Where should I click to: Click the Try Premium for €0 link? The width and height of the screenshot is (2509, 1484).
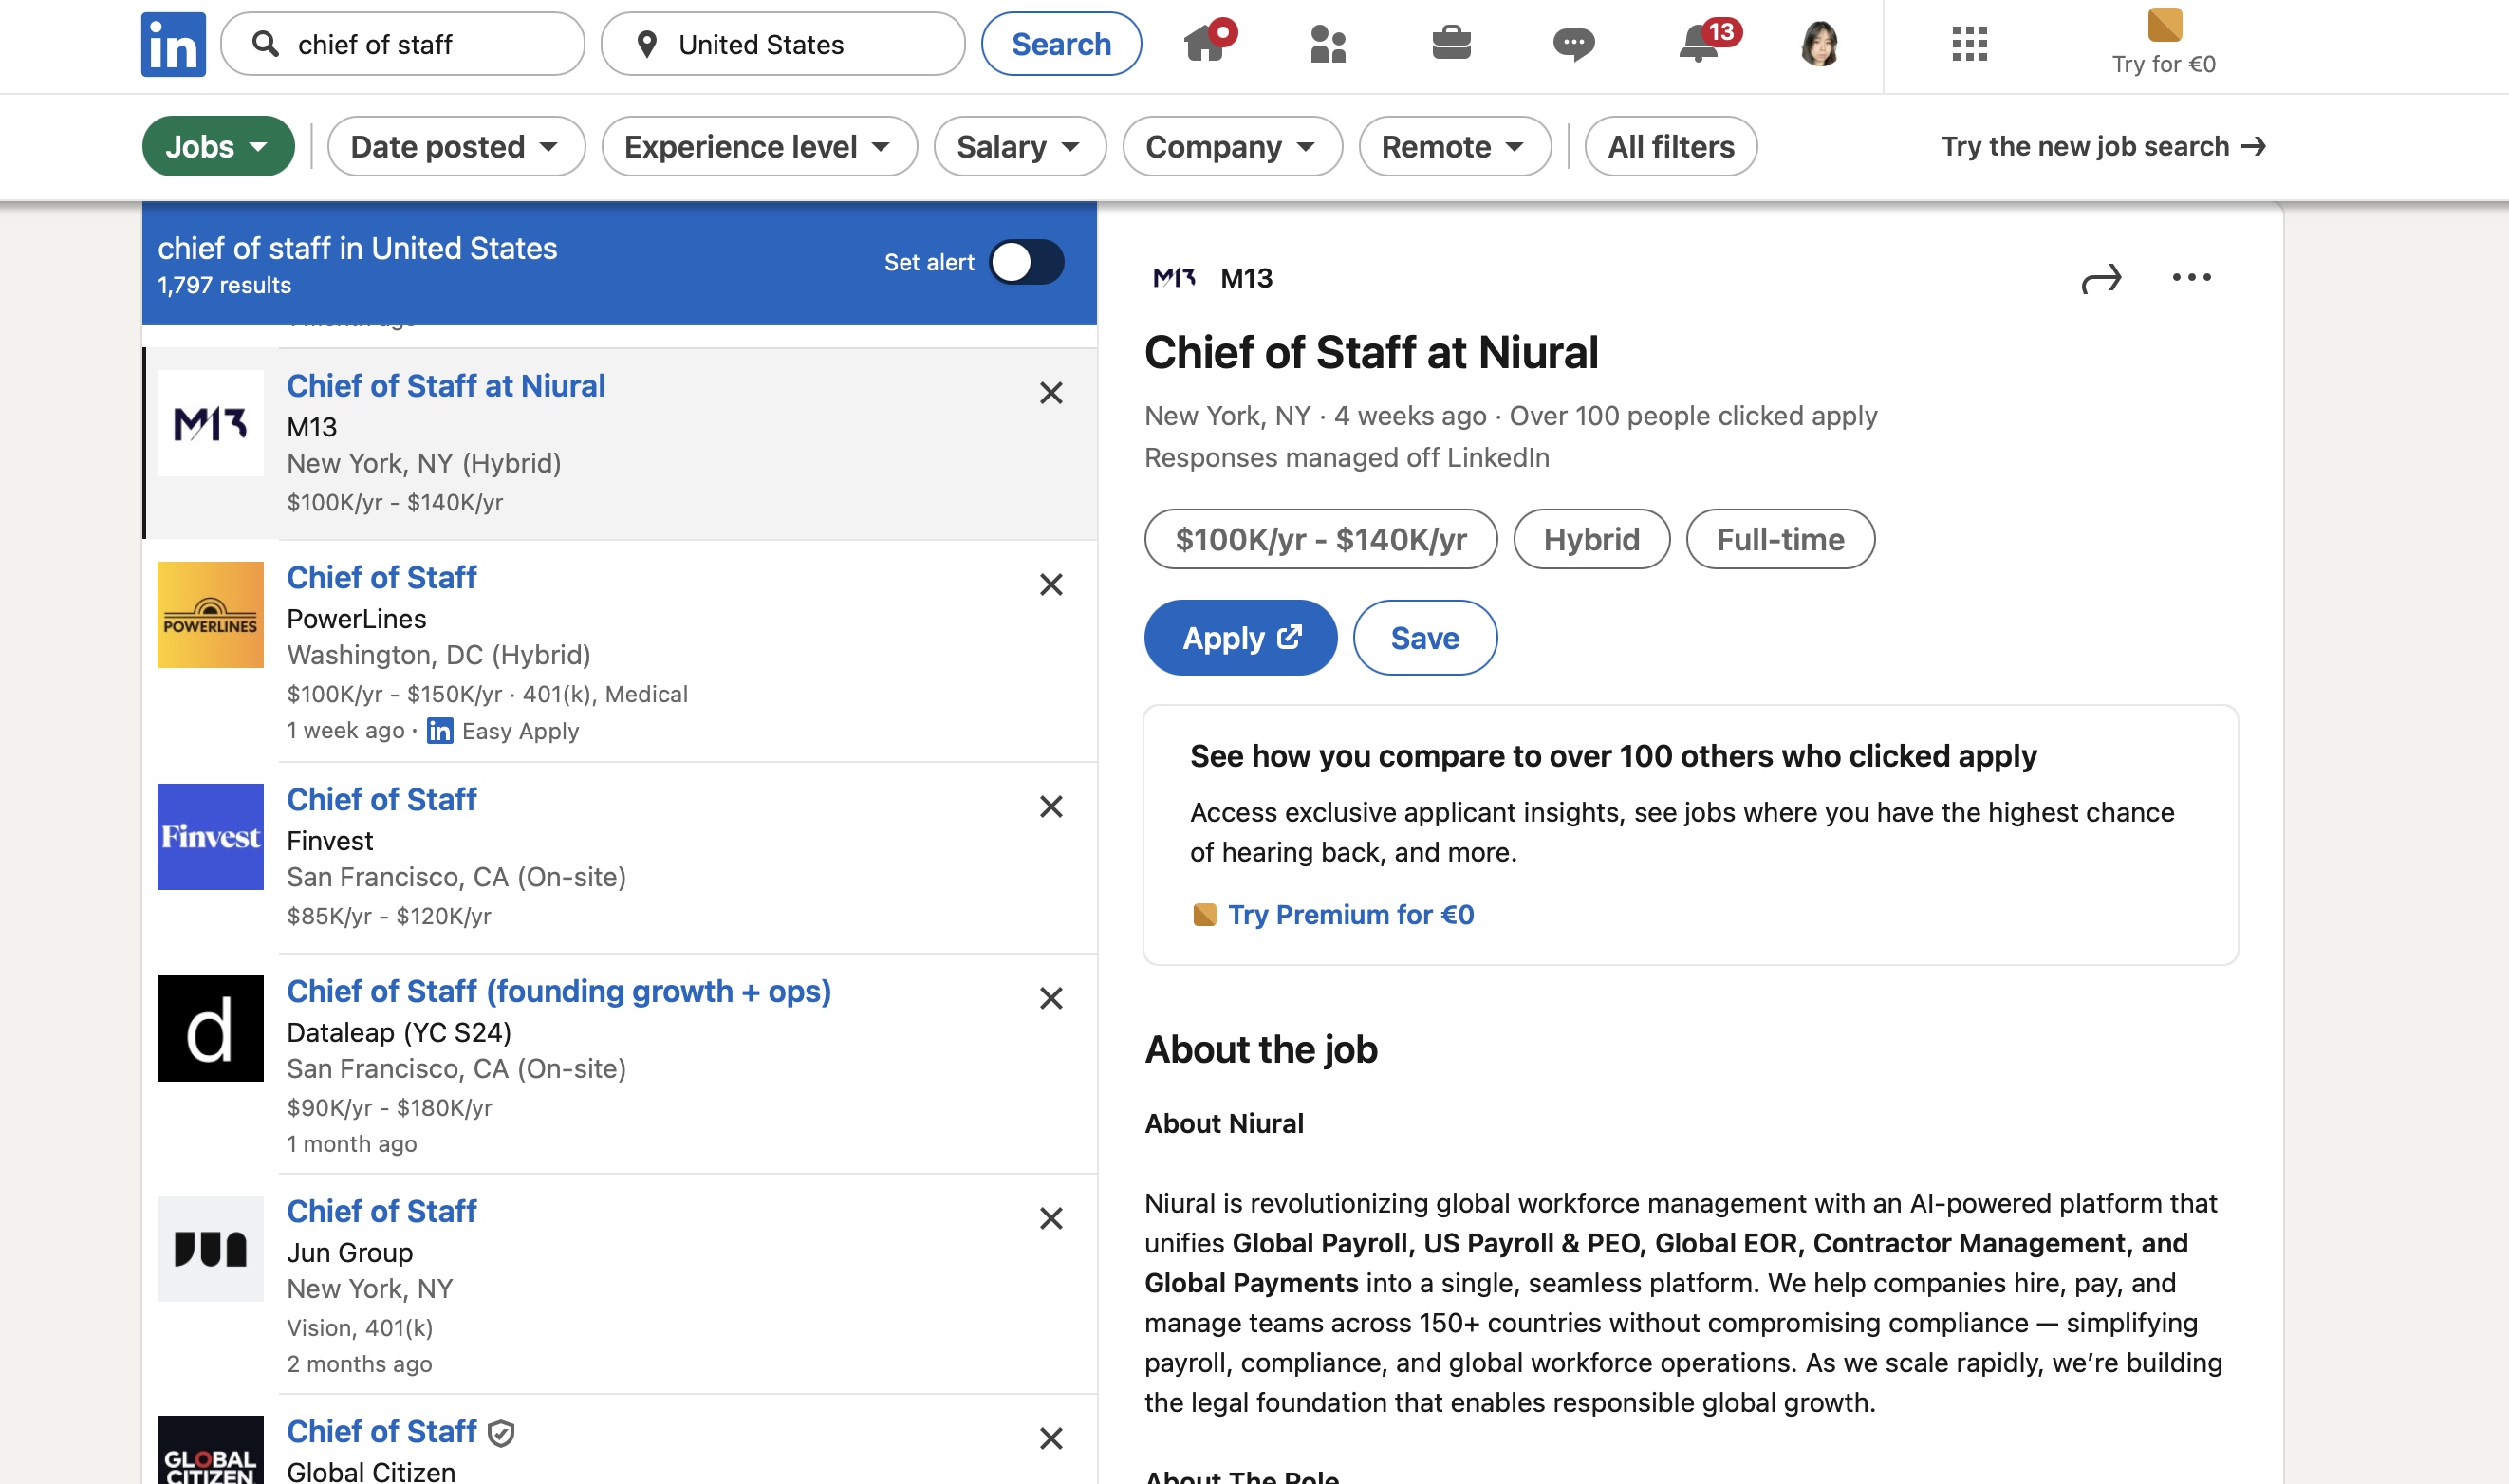1349,914
